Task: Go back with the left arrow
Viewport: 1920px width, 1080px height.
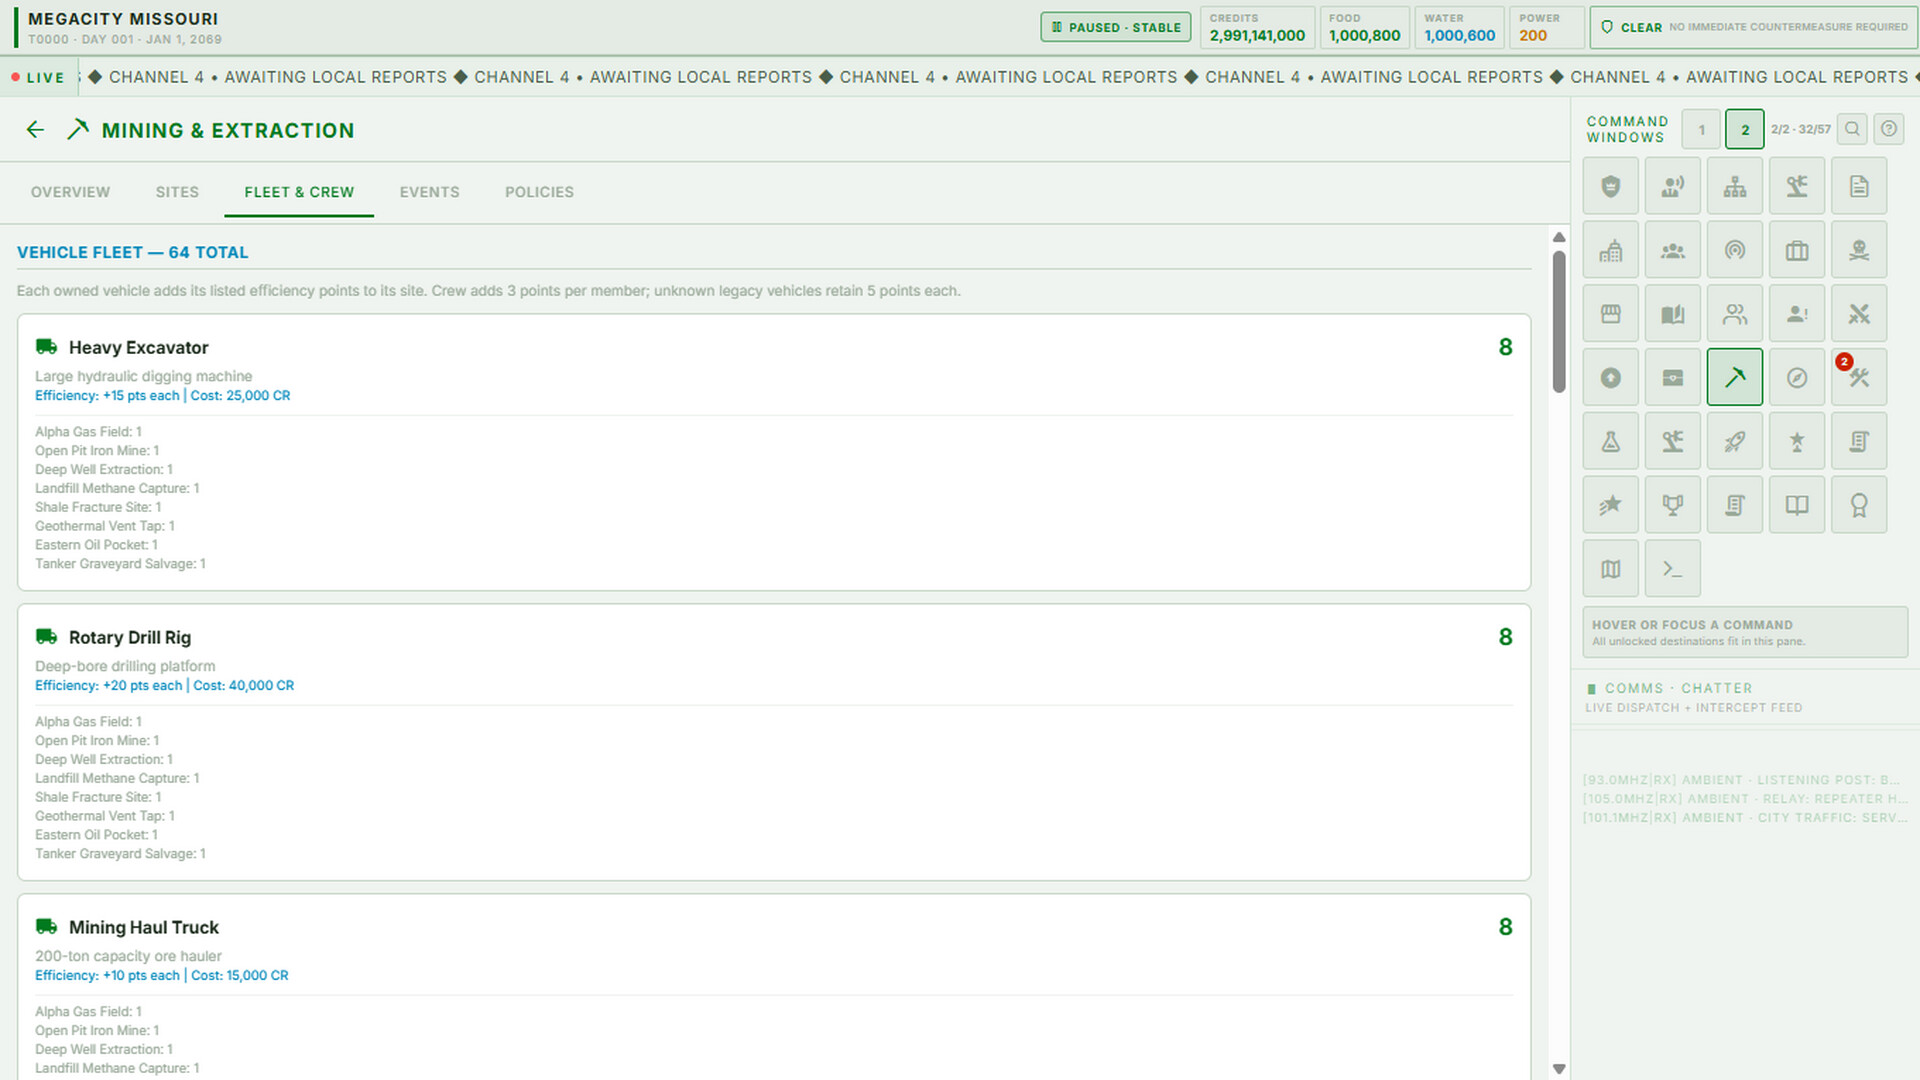Action: (x=35, y=130)
